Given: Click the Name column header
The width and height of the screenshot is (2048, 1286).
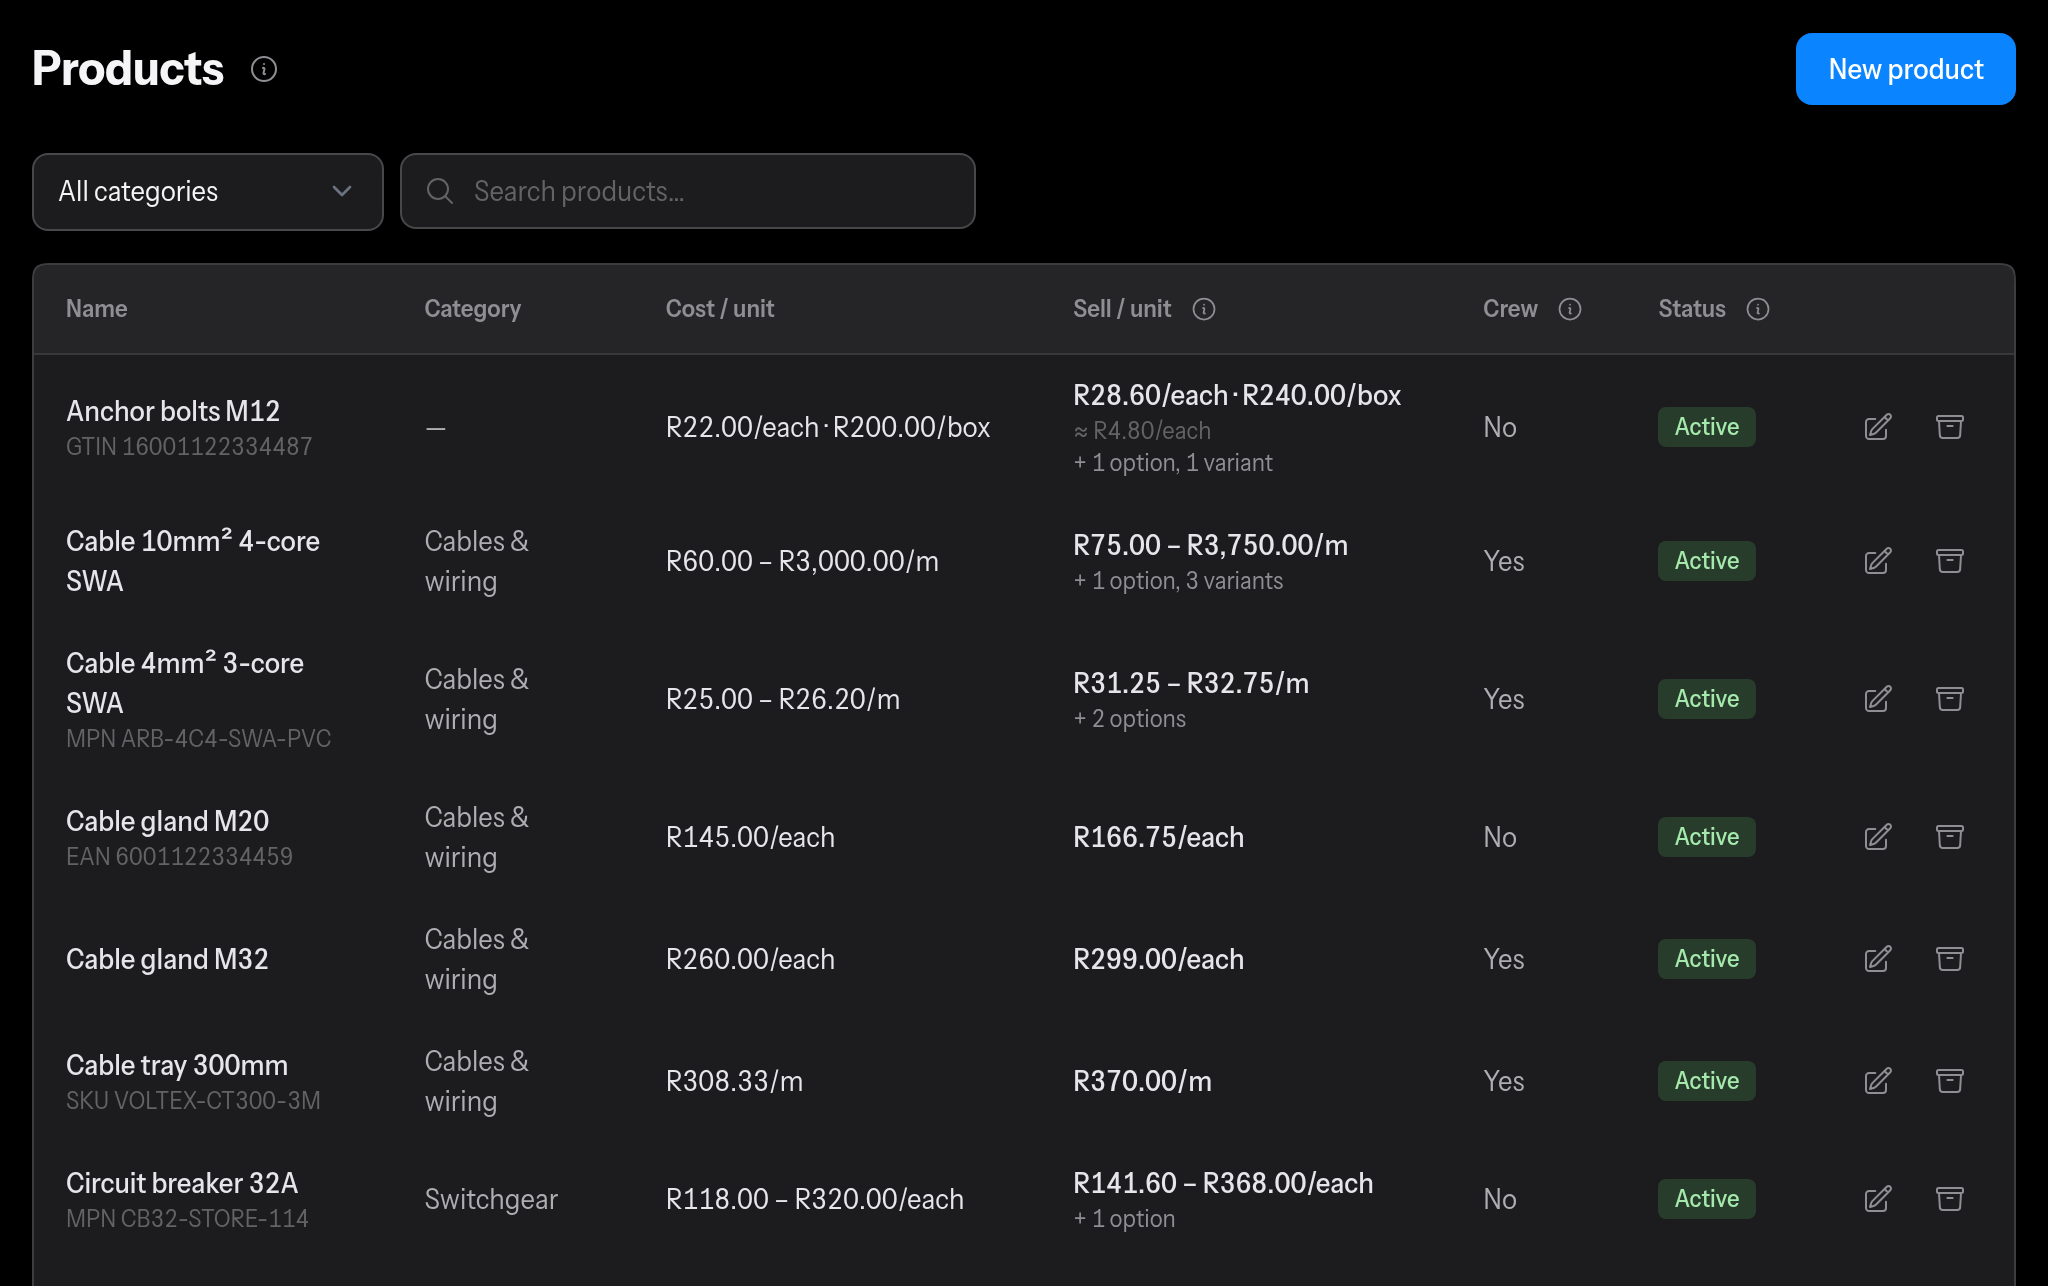Looking at the screenshot, I should 96,309.
